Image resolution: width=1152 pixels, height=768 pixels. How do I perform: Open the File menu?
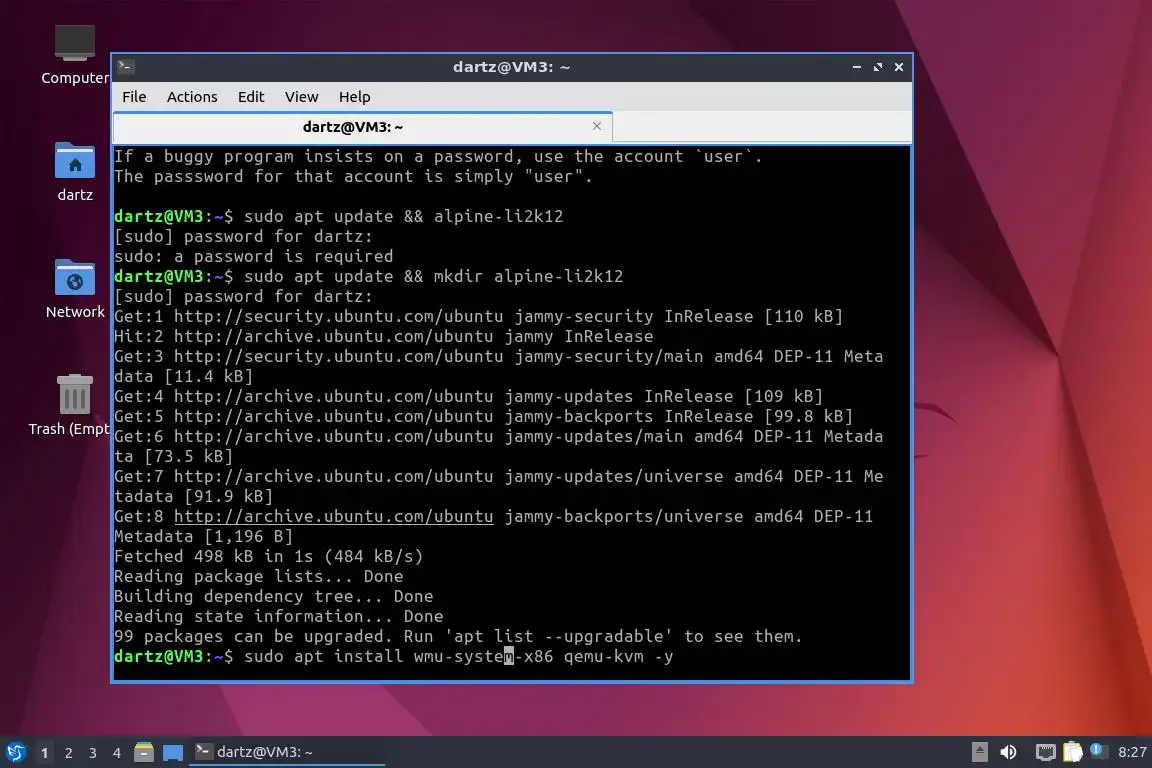pyautogui.click(x=134, y=97)
